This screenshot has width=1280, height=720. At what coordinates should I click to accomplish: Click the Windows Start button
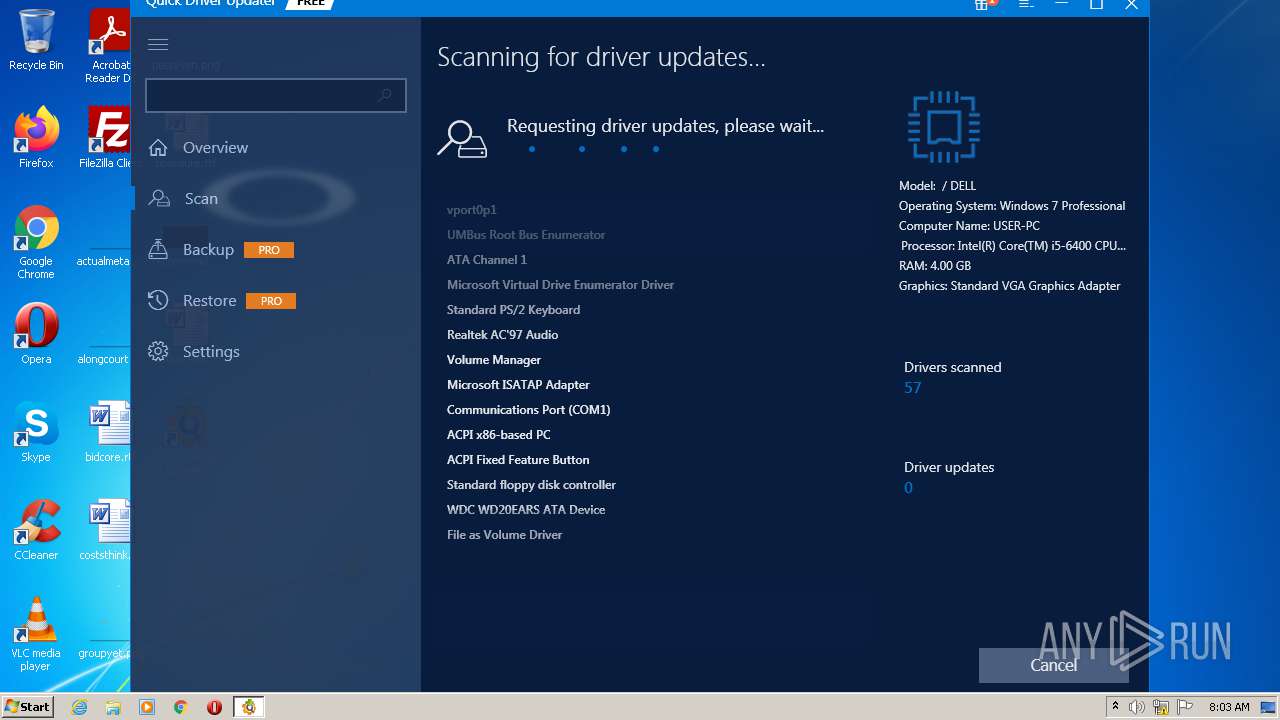click(27, 707)
